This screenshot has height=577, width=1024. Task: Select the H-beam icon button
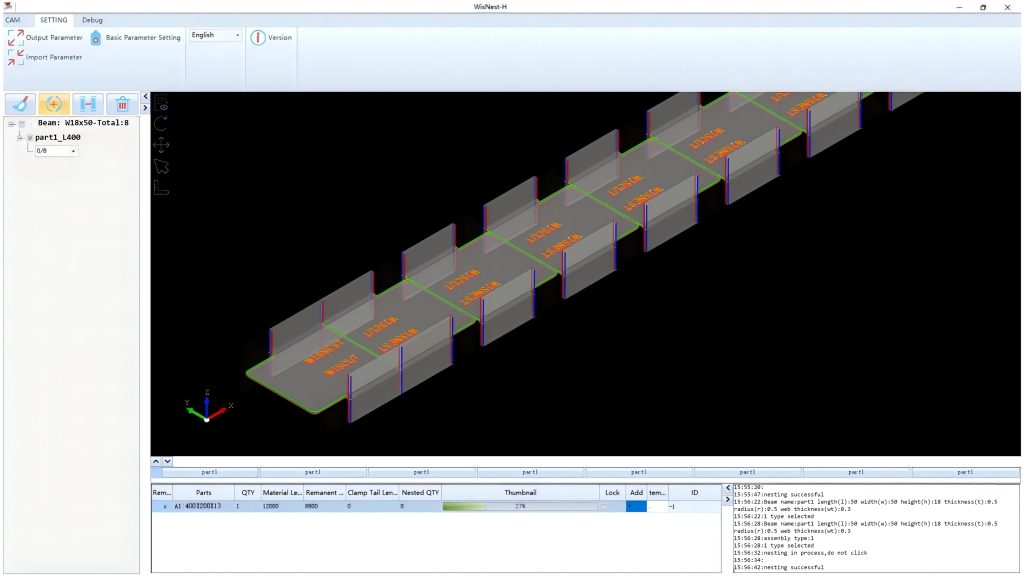point(88,104)
